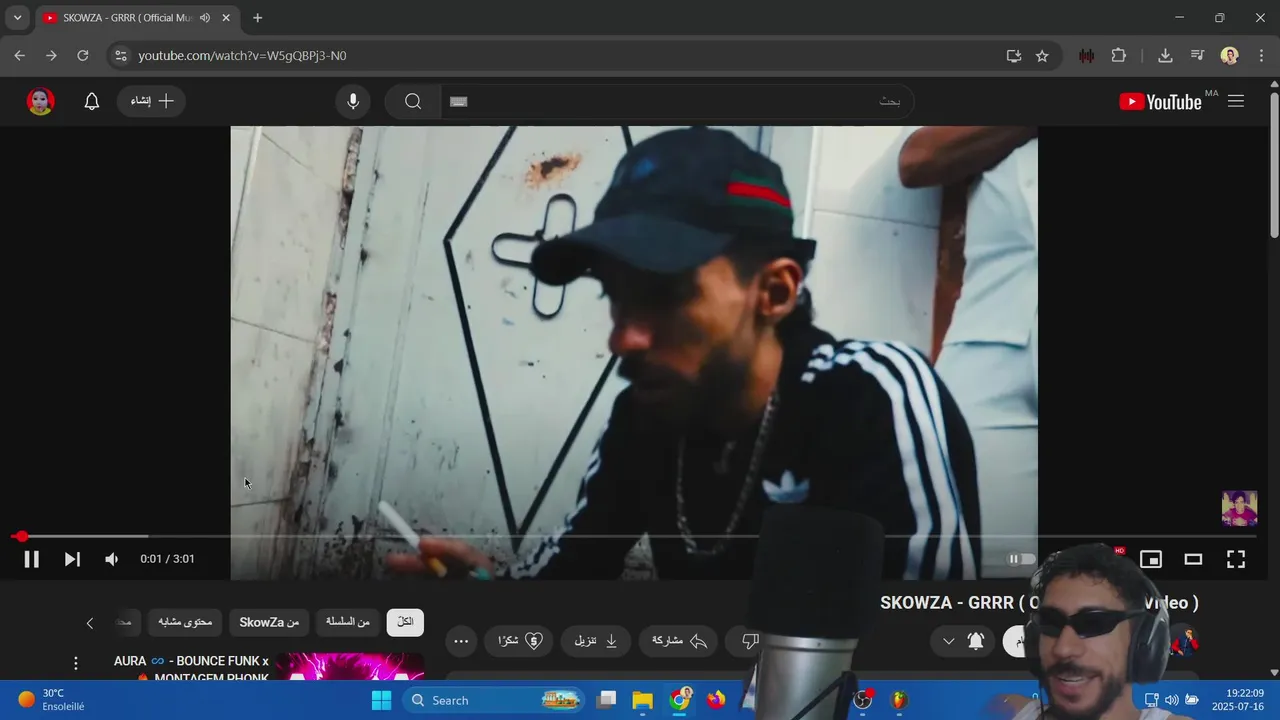This screenshot has width=1280, height=720.
Task: Open the subscription bell notification dropdown
Action: click(963, 641)
